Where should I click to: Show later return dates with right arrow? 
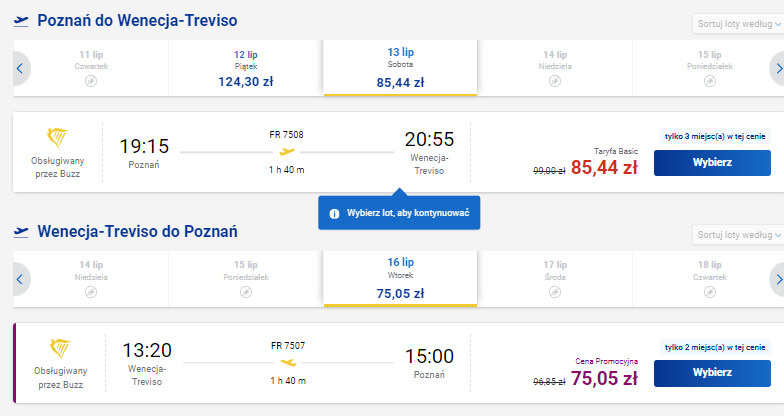pyautogui.click(x=778, y=279)
